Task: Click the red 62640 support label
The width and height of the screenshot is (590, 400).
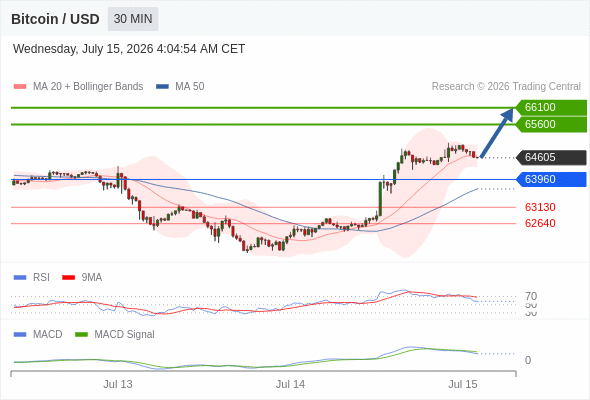Action: pyautogui.click(x=540, y=223)
